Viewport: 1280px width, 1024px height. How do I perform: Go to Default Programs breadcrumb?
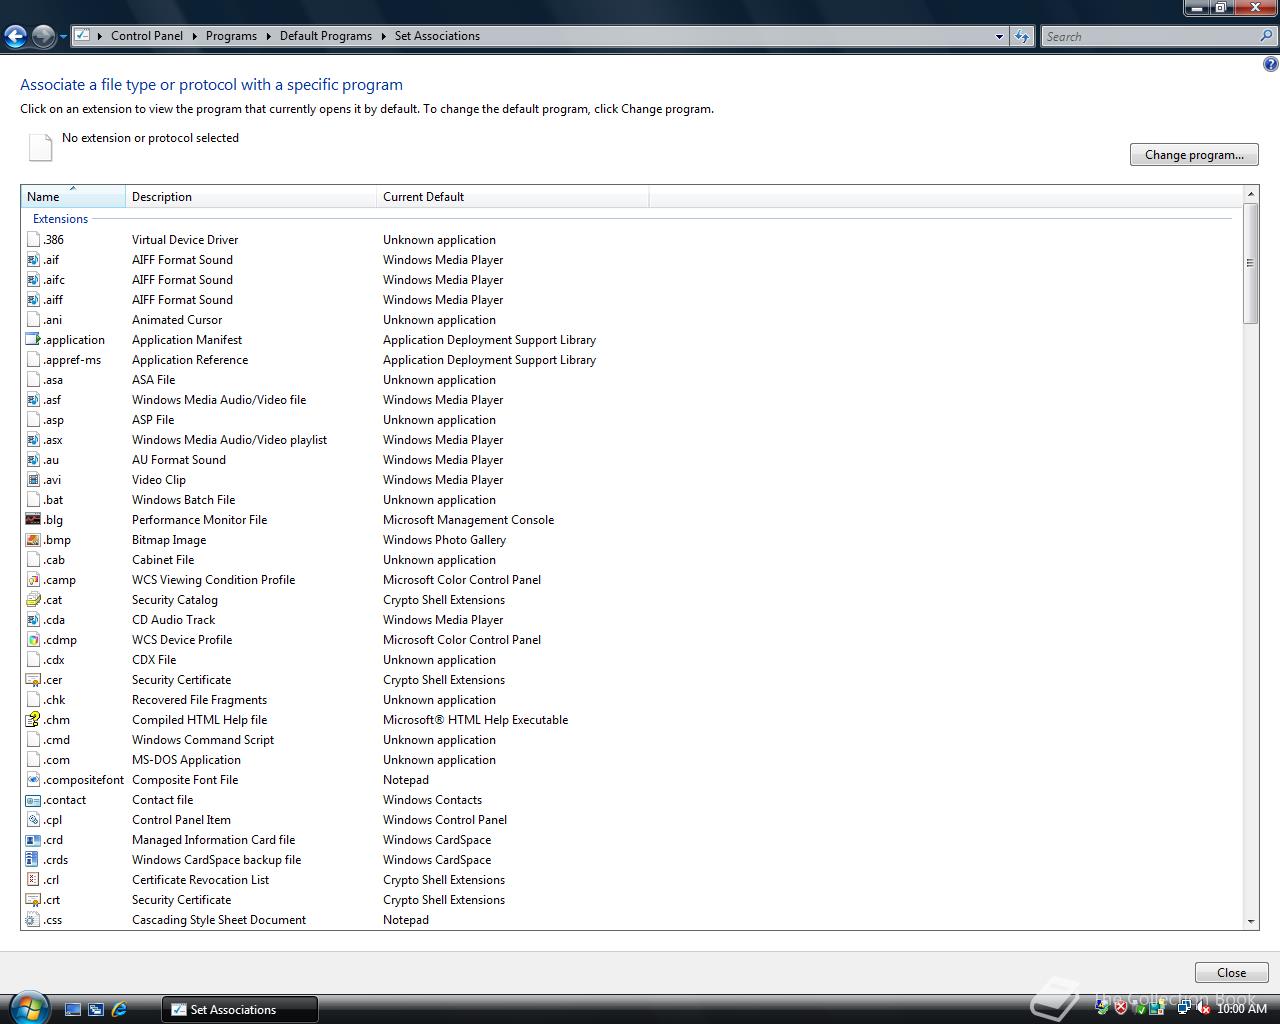326,36
